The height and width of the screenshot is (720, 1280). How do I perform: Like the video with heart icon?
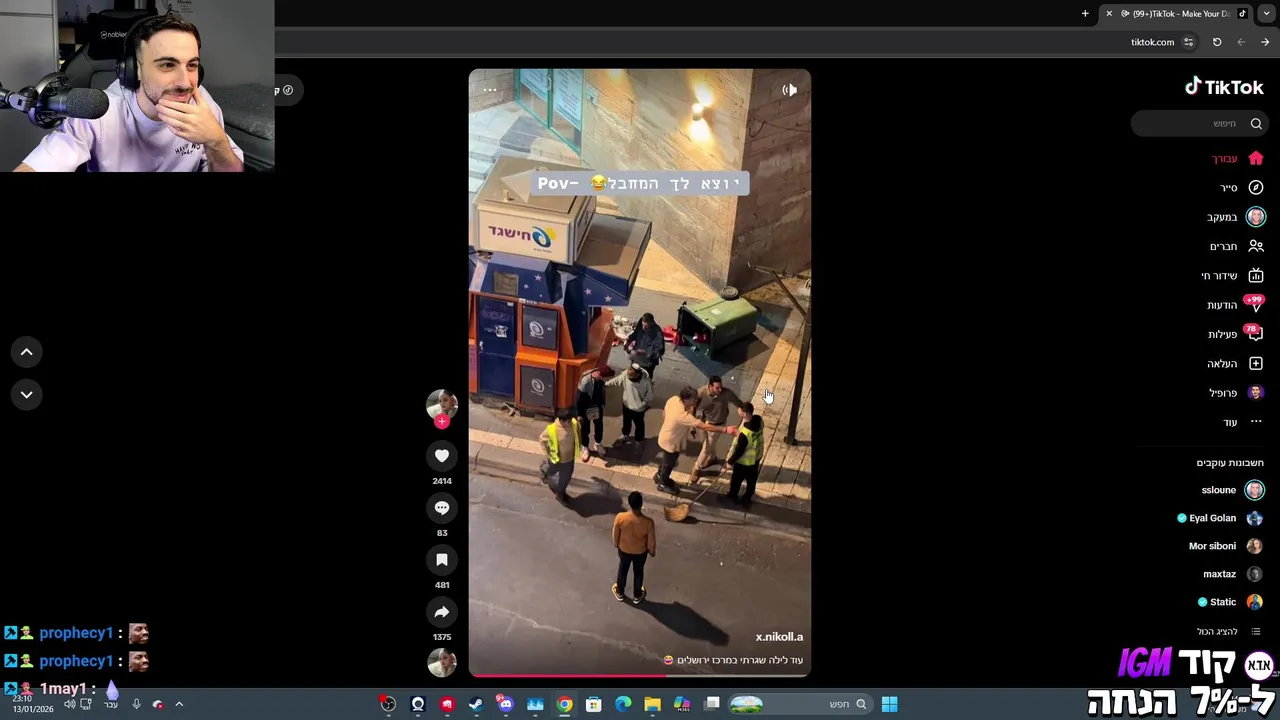[442, 456]
